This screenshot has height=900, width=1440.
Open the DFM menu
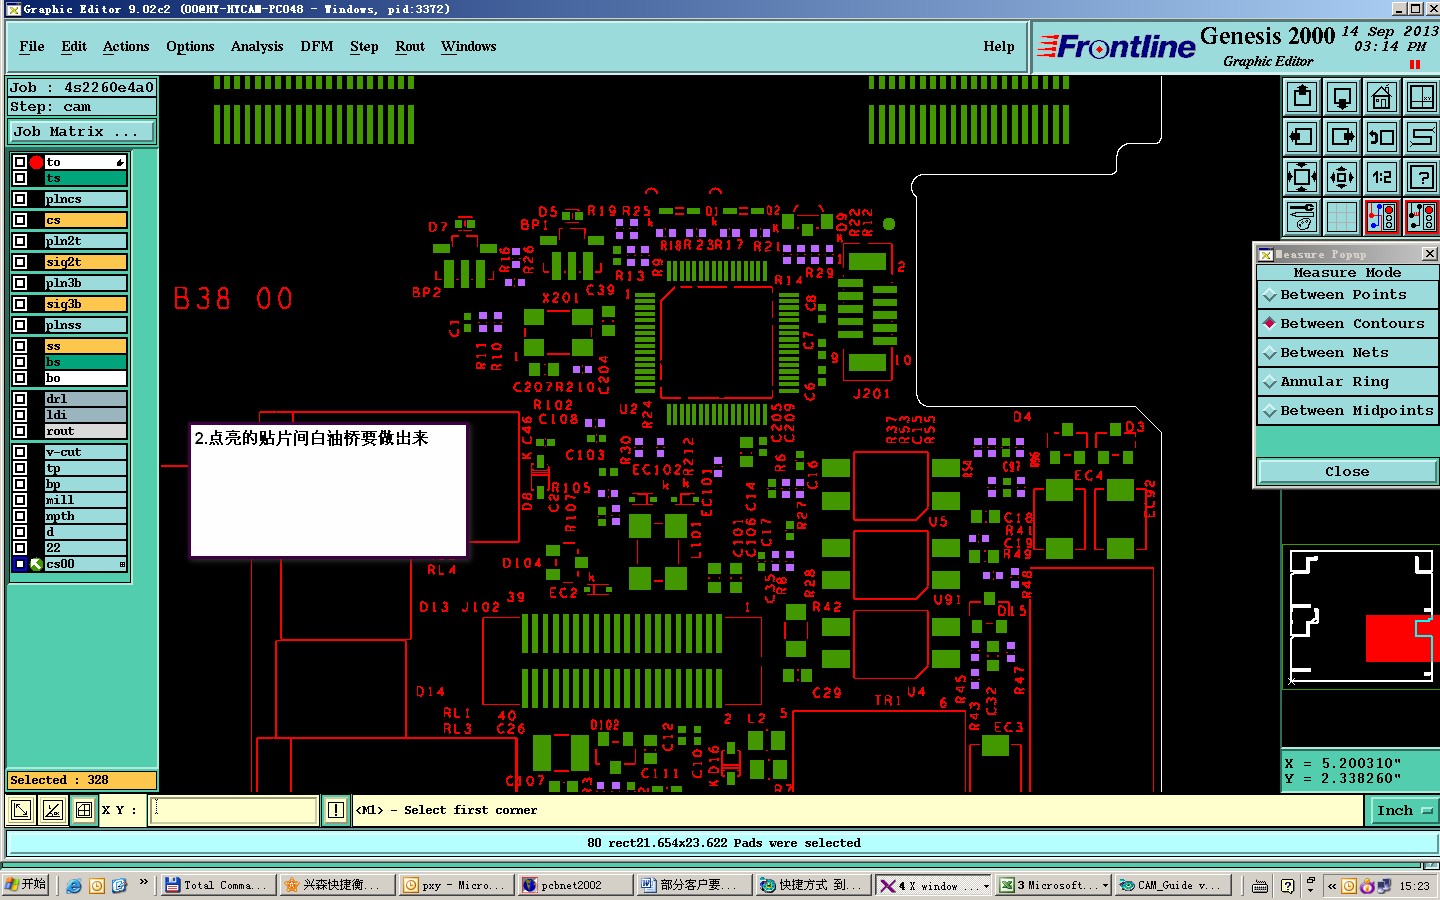[317, 46]
